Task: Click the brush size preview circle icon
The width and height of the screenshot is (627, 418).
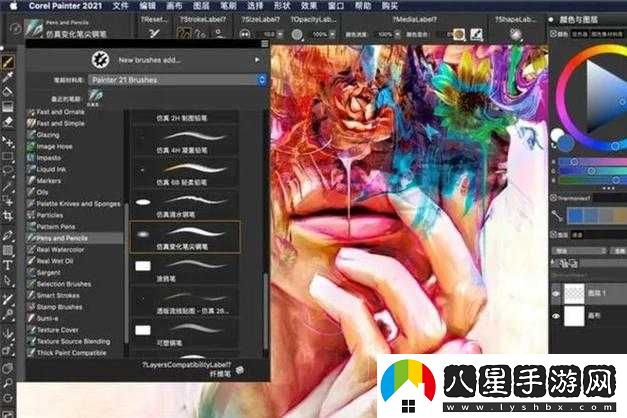Action: pos(245,34)
